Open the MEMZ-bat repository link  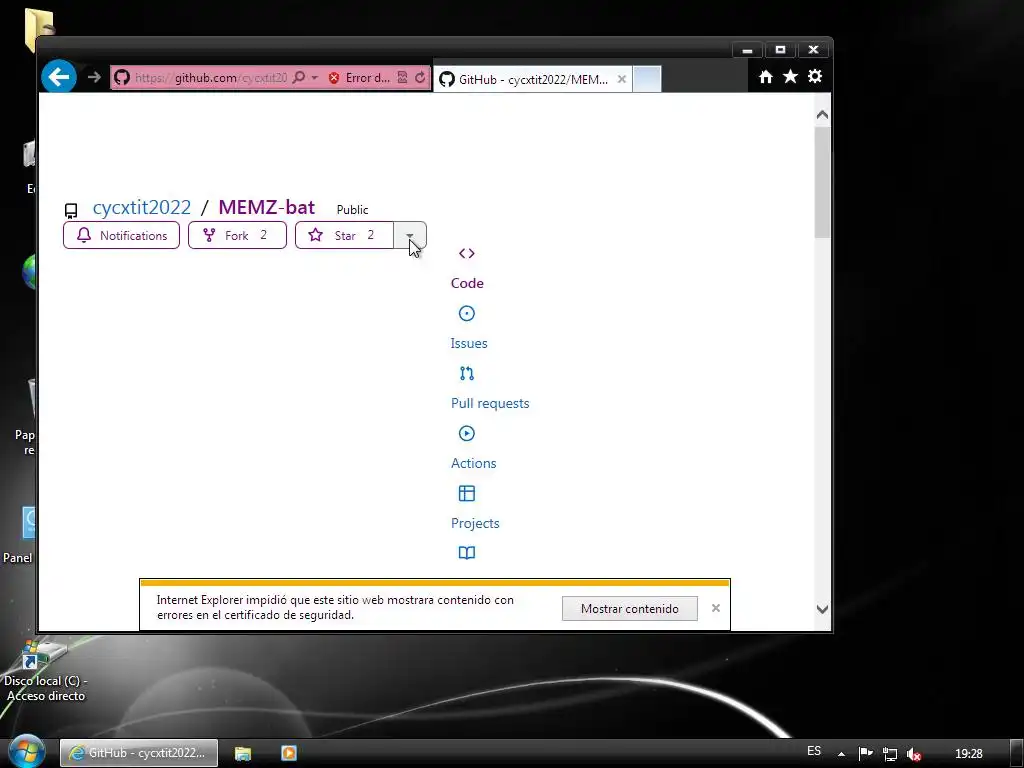click(266, 207)
